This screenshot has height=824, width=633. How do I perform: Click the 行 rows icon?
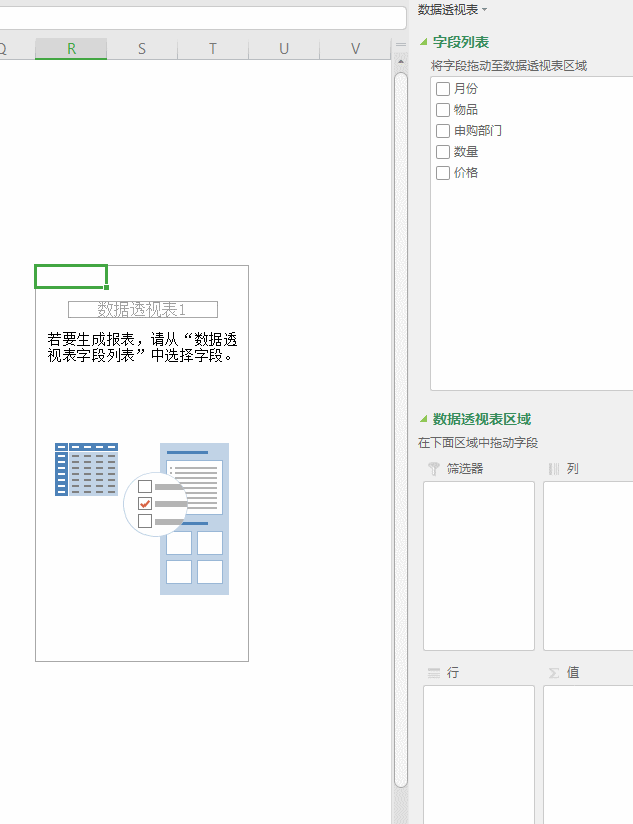coord(434,673)
